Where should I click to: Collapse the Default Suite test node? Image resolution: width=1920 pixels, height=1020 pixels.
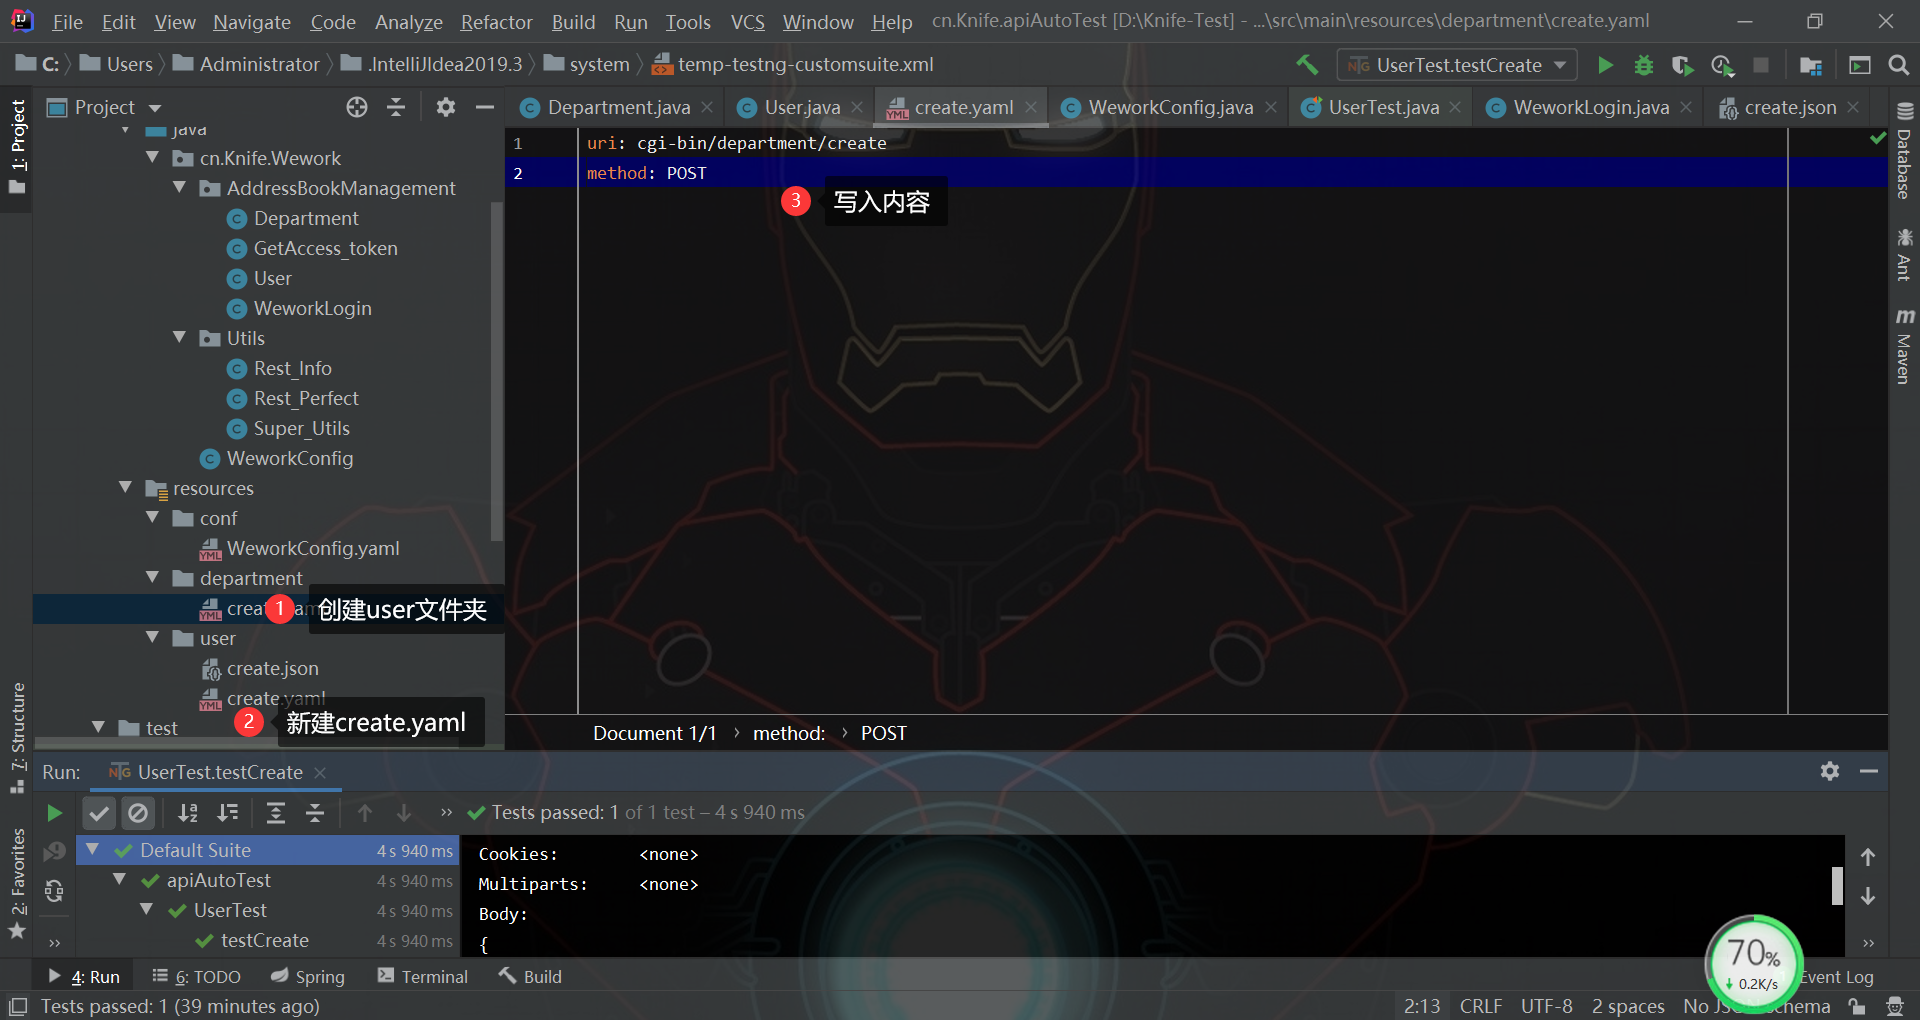click(93, 849)
